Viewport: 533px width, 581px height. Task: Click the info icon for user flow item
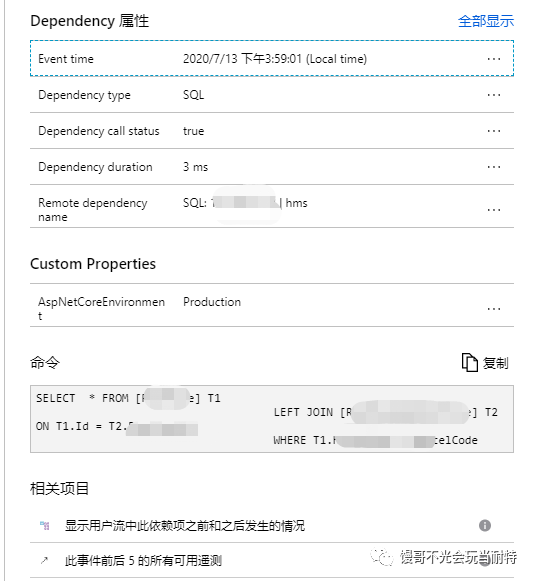tap(485, 525)
